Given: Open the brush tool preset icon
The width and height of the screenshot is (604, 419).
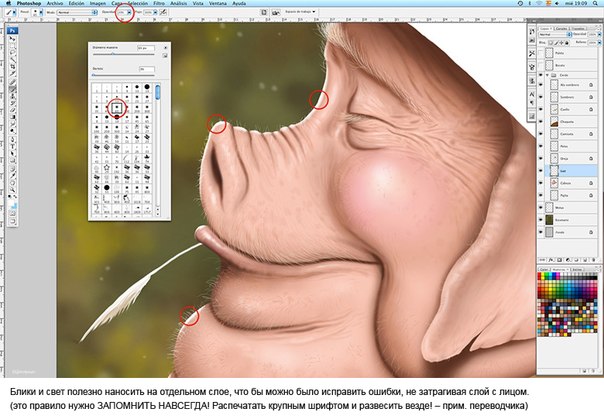Looking at the screenshot, I should (8, 12).
